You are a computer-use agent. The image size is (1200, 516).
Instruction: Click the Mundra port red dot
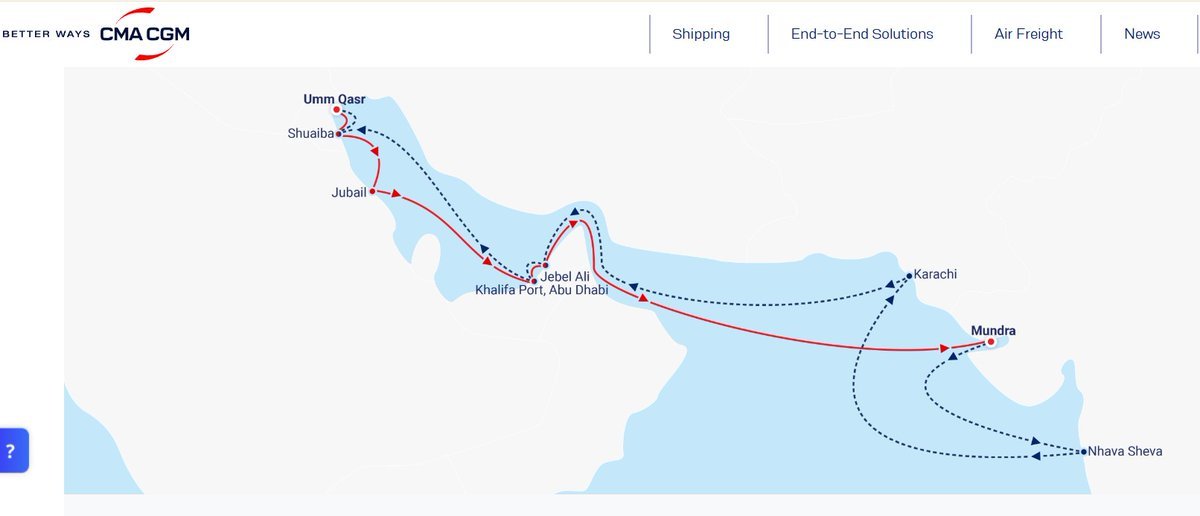[x=990, y=342]
